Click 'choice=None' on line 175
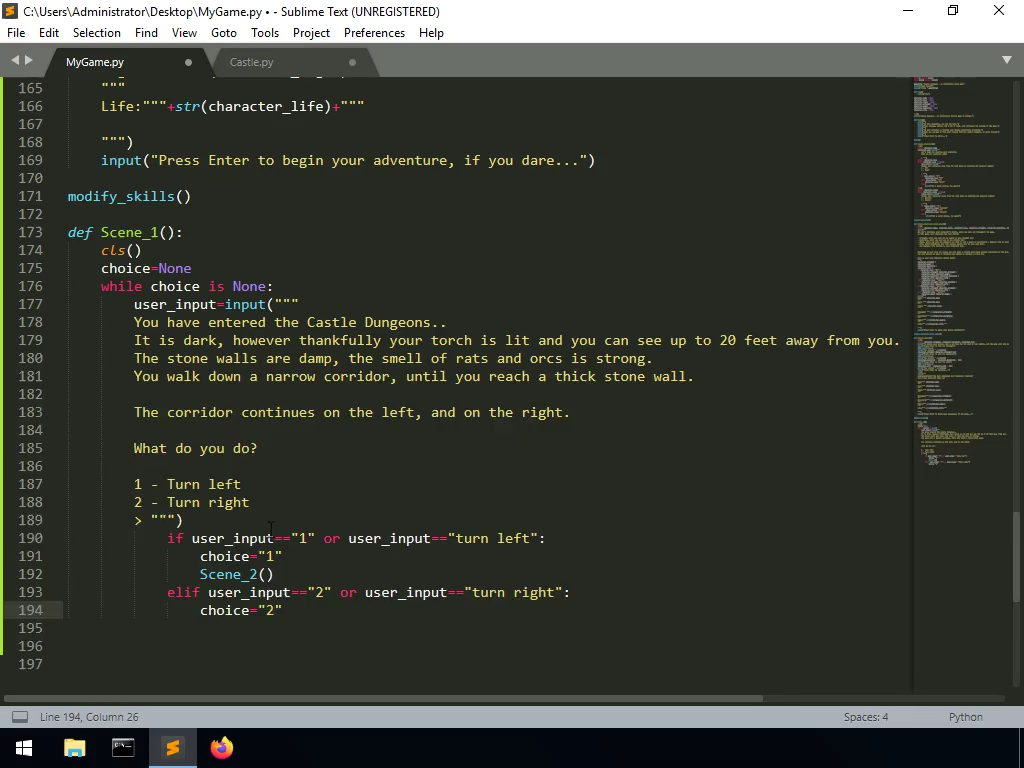The height and width of the screenshot is (768, 1024). (x=146, y=268)
